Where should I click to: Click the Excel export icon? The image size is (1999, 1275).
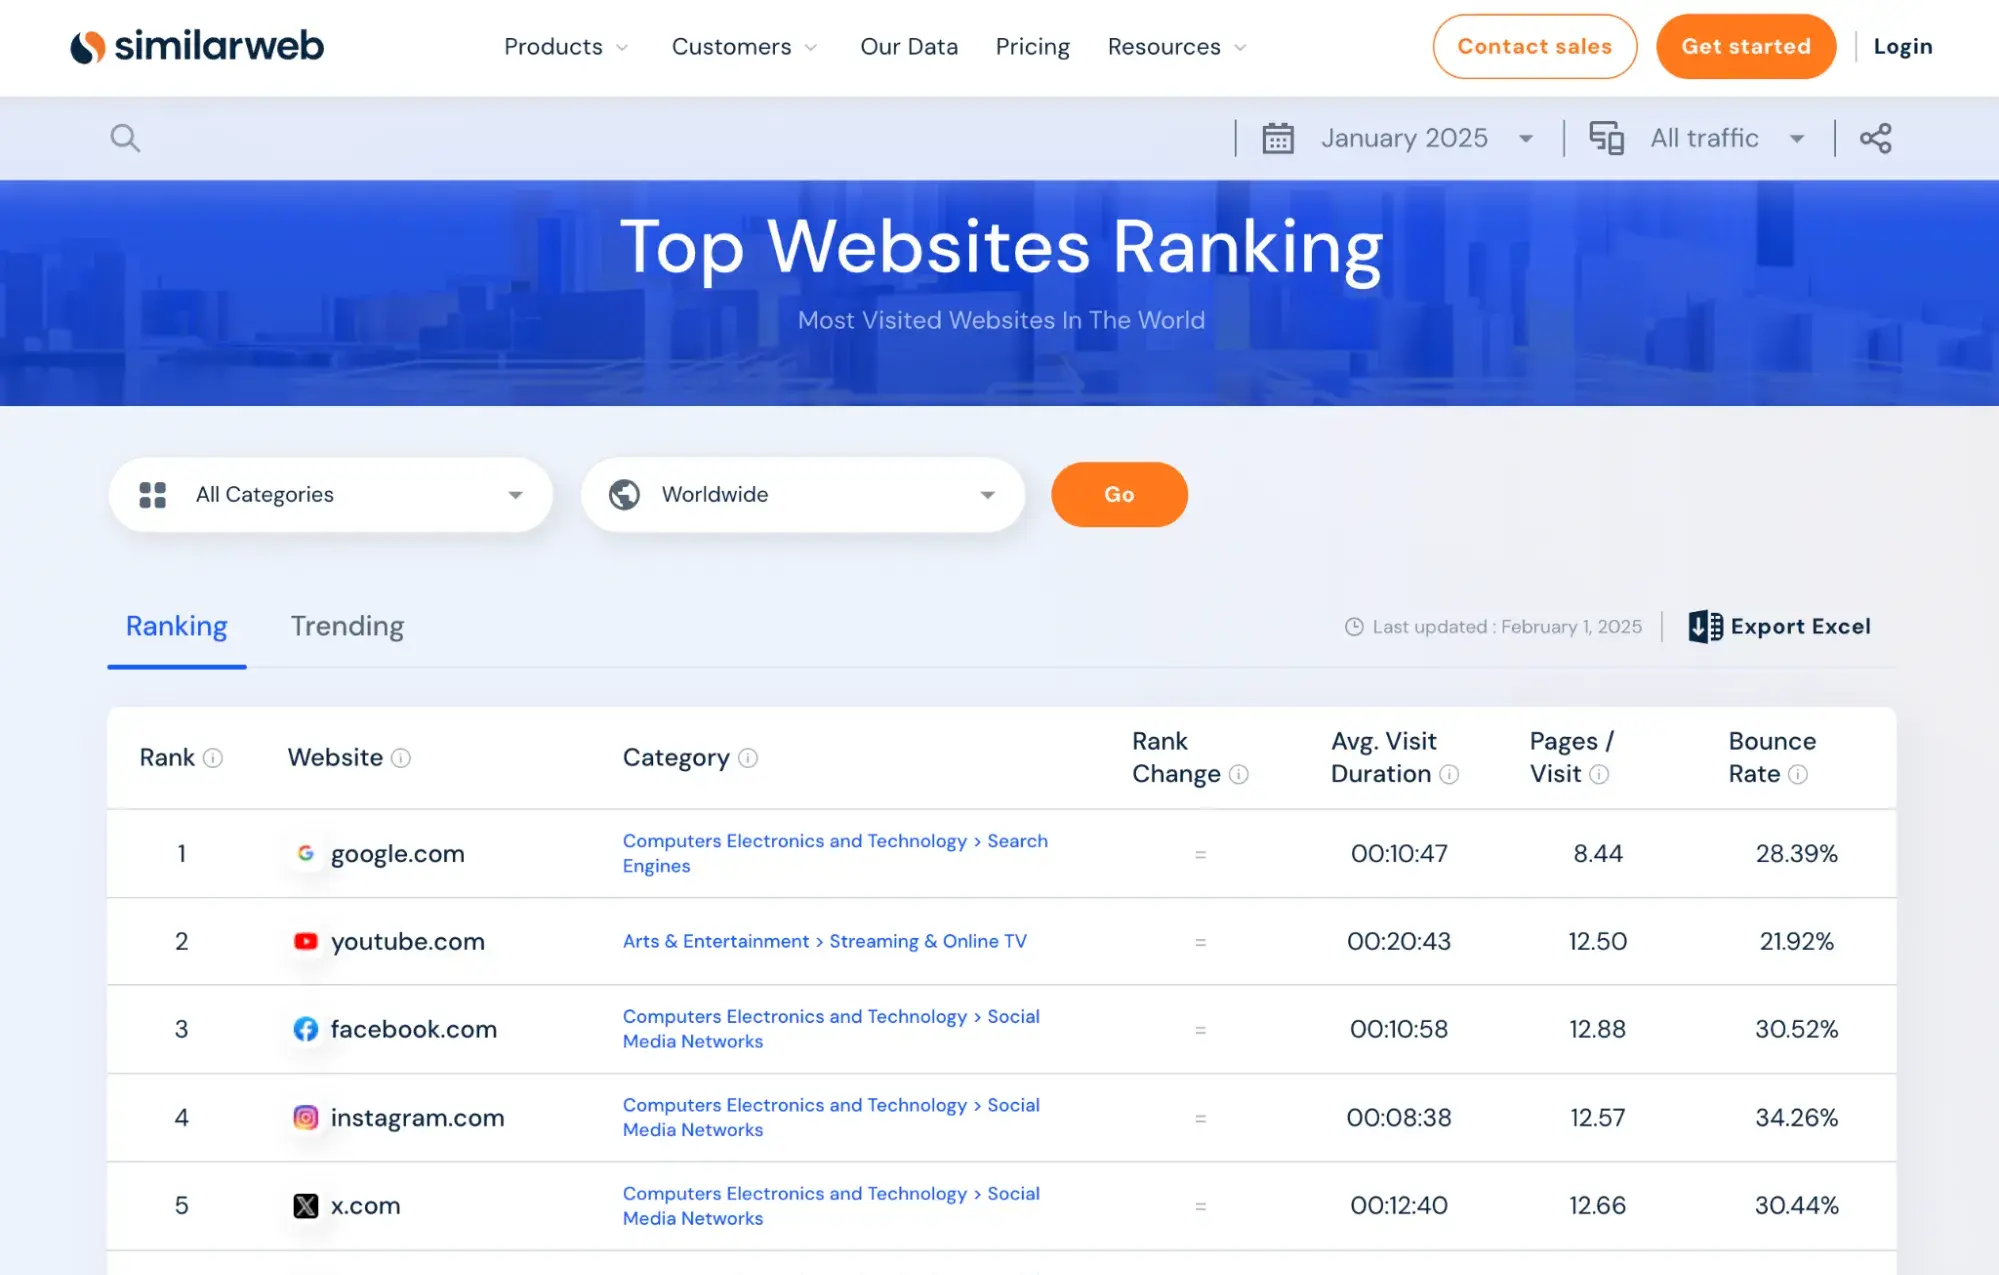[x=1705, y=627]
